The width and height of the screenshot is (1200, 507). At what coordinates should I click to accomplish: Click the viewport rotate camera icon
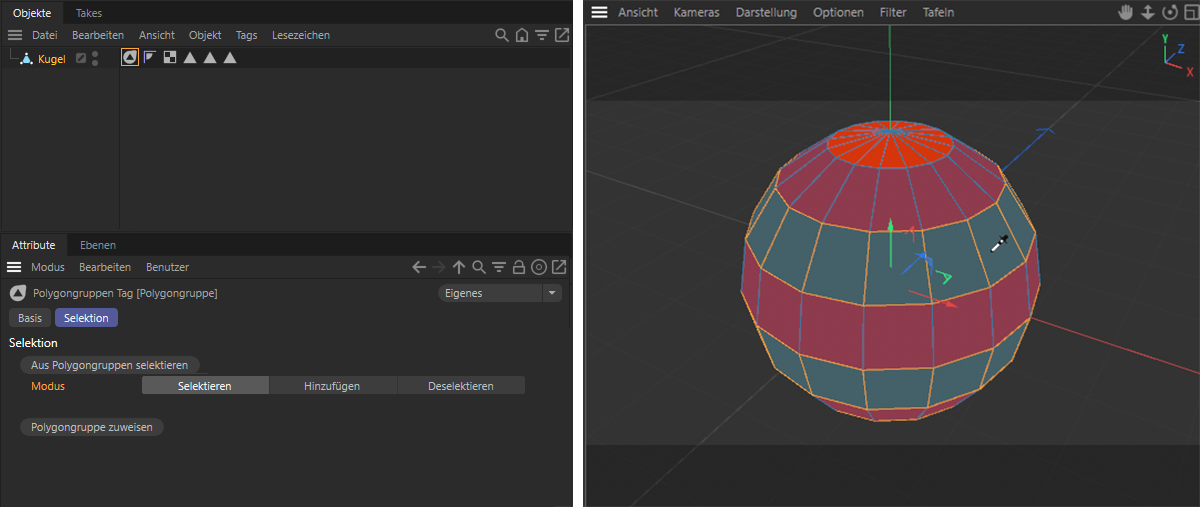click(x=1169, y=13)
